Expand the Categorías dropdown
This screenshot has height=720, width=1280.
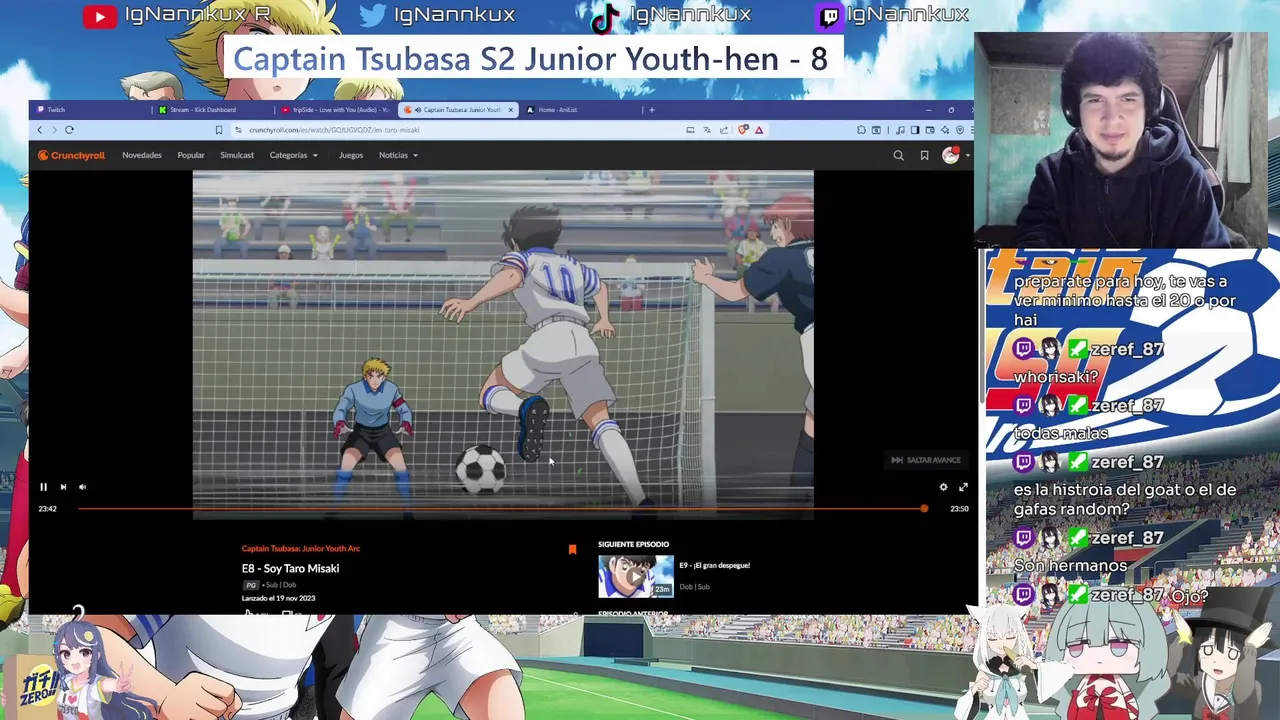pos(294,155)
